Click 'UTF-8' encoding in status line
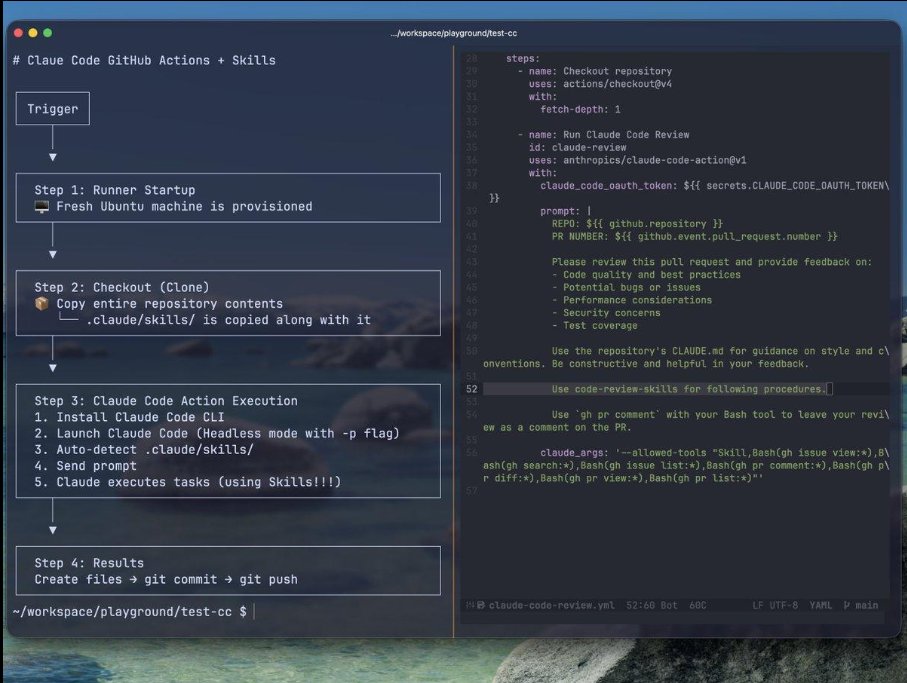The height and width of the screenshot is (683, 907). (783, 605)
